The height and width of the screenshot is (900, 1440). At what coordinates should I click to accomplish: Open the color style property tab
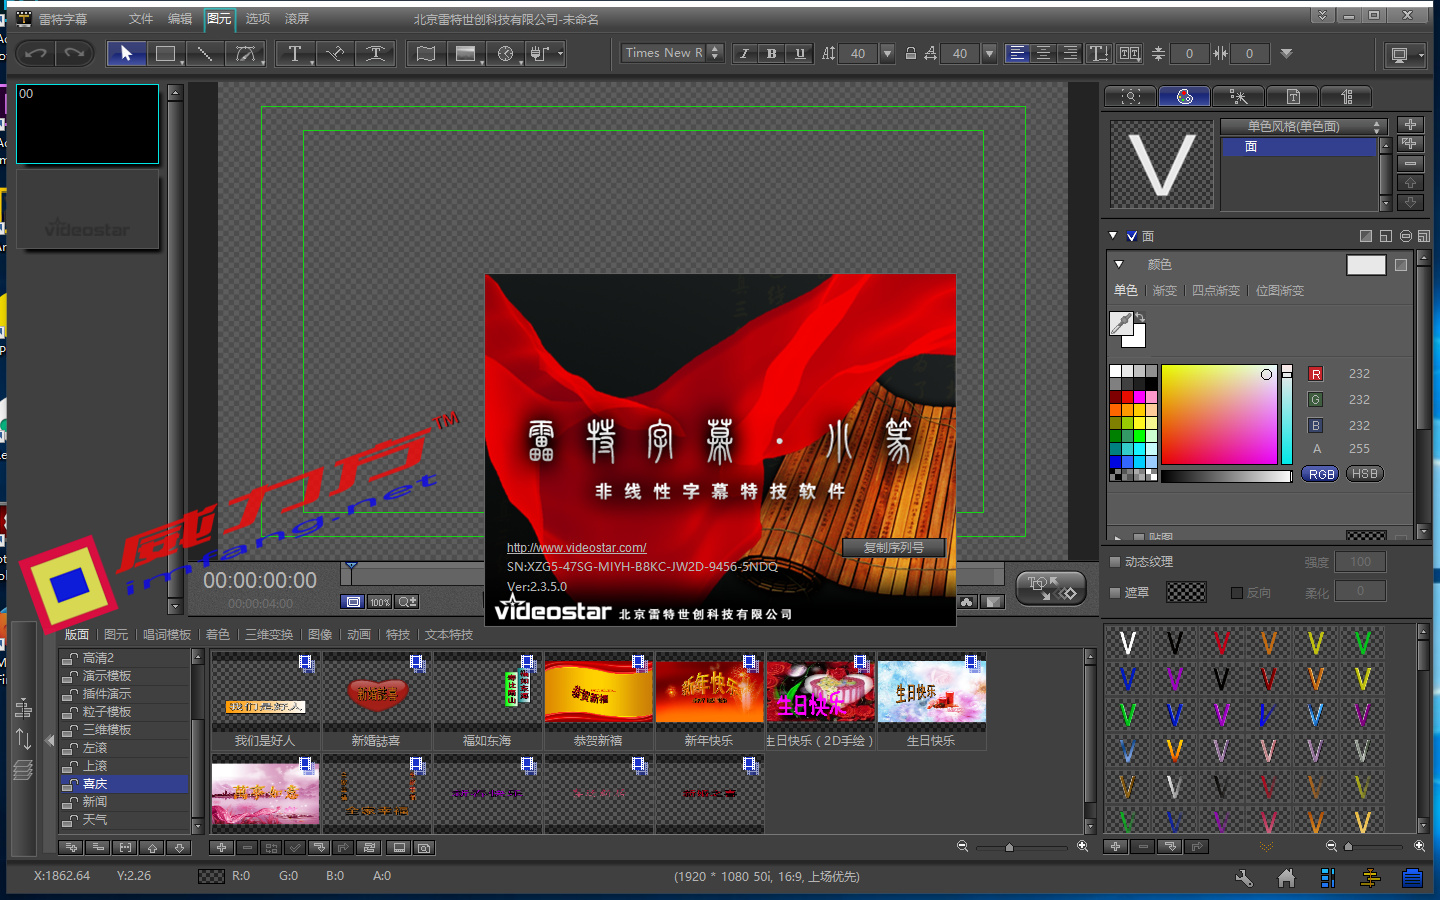(1185, 96)
